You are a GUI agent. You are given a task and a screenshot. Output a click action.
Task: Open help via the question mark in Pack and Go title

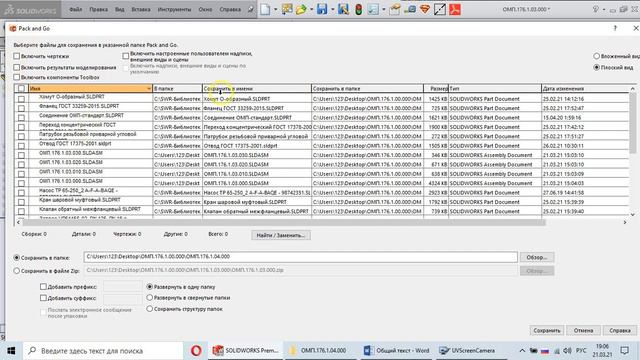pyautogui.click(x=615, y=28)
